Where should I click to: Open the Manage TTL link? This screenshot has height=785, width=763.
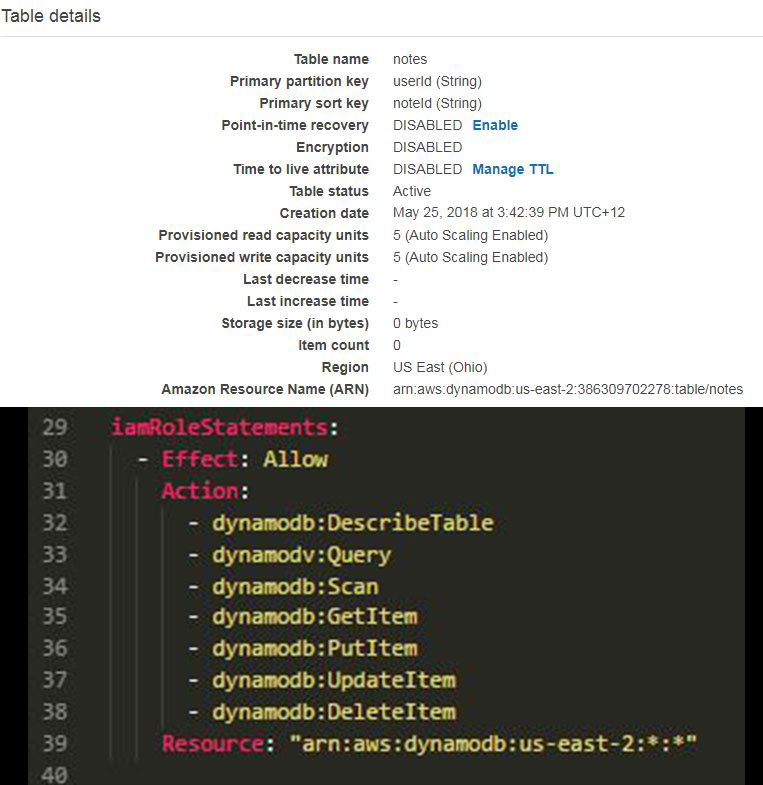coord(513,169)
